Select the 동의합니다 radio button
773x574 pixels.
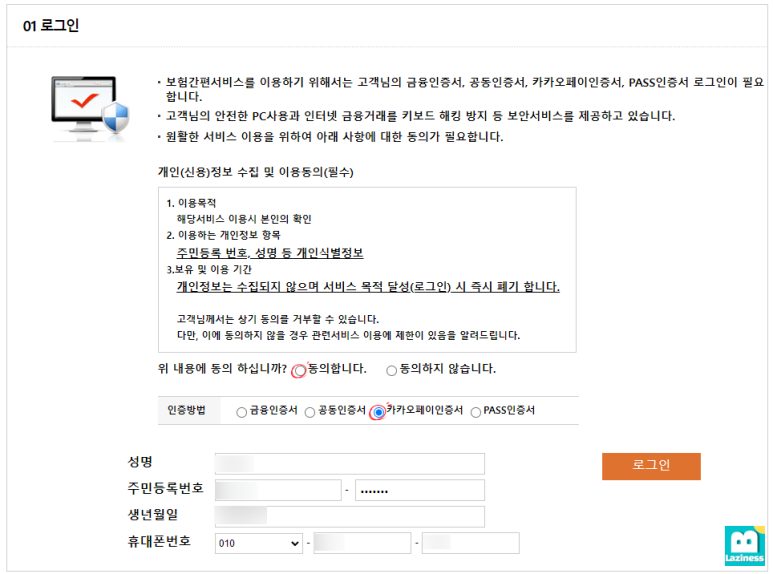point(300,371)
